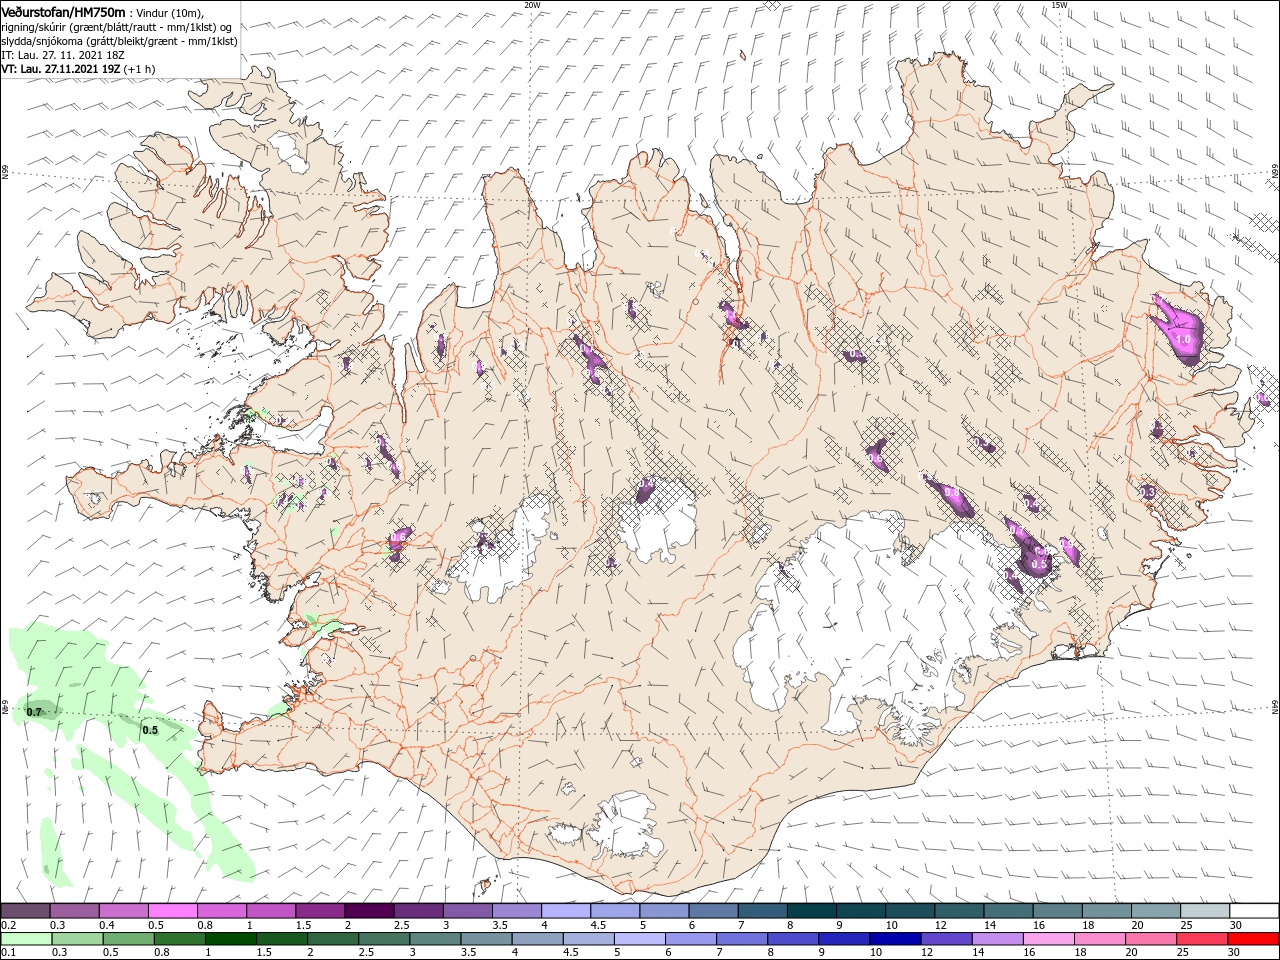Click the Veðurstofan/HM750m map title

63,11
